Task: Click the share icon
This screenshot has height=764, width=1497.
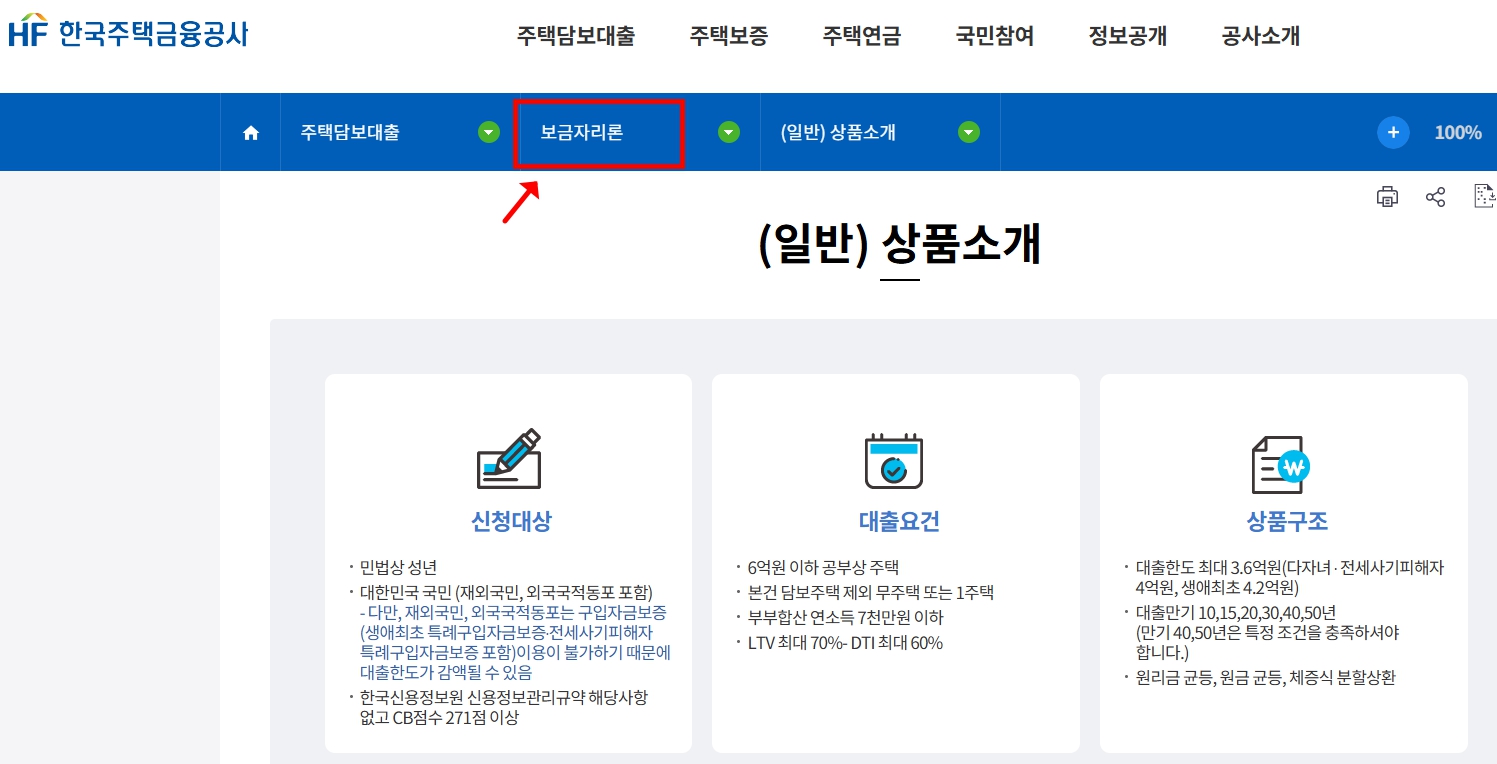Action: [x=1435, y=196]
